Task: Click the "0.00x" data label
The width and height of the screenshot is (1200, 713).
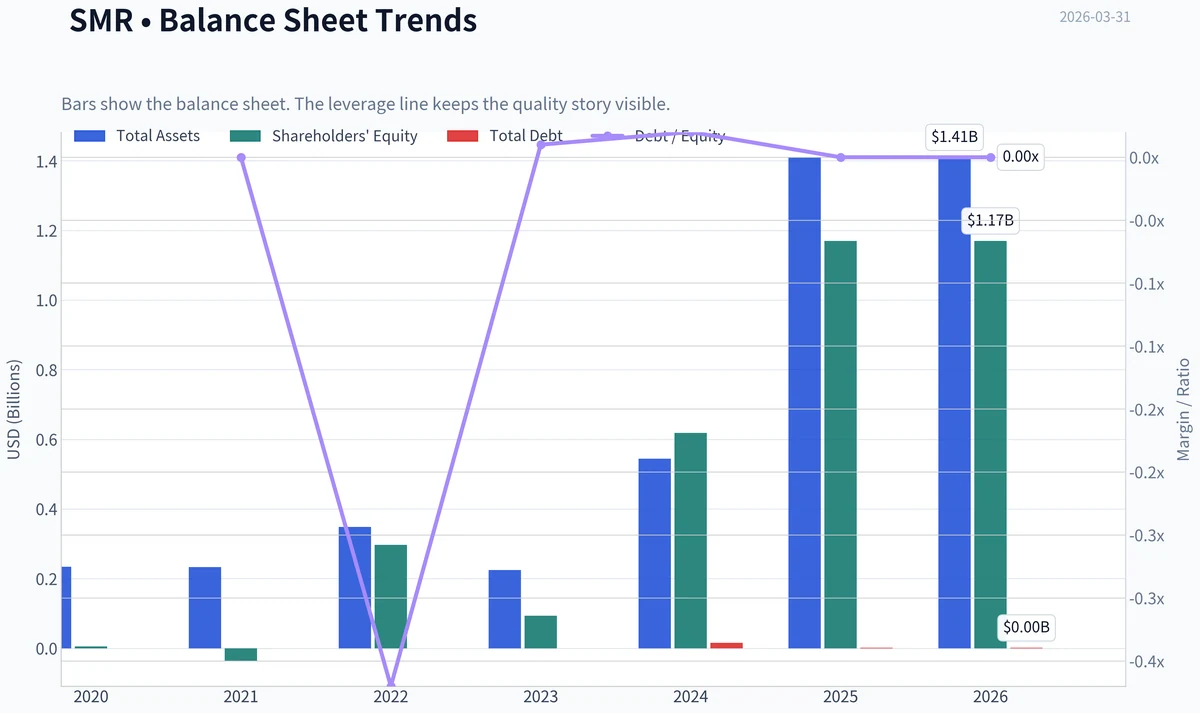Action: [1020, 157]
